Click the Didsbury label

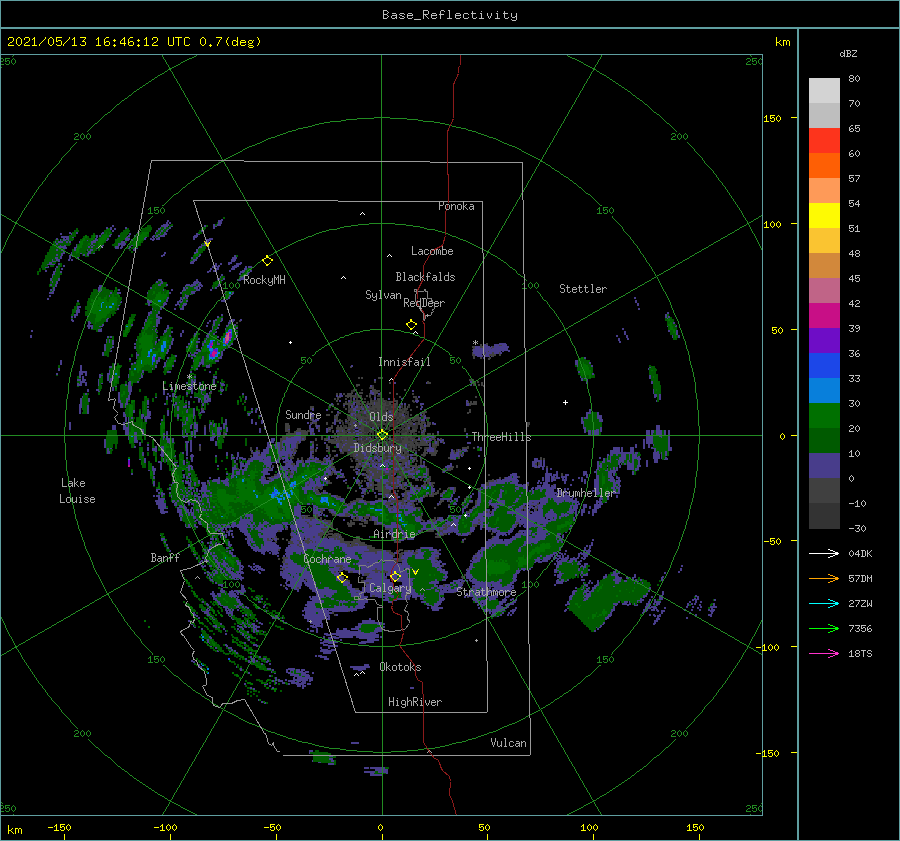tap(378, 448)
